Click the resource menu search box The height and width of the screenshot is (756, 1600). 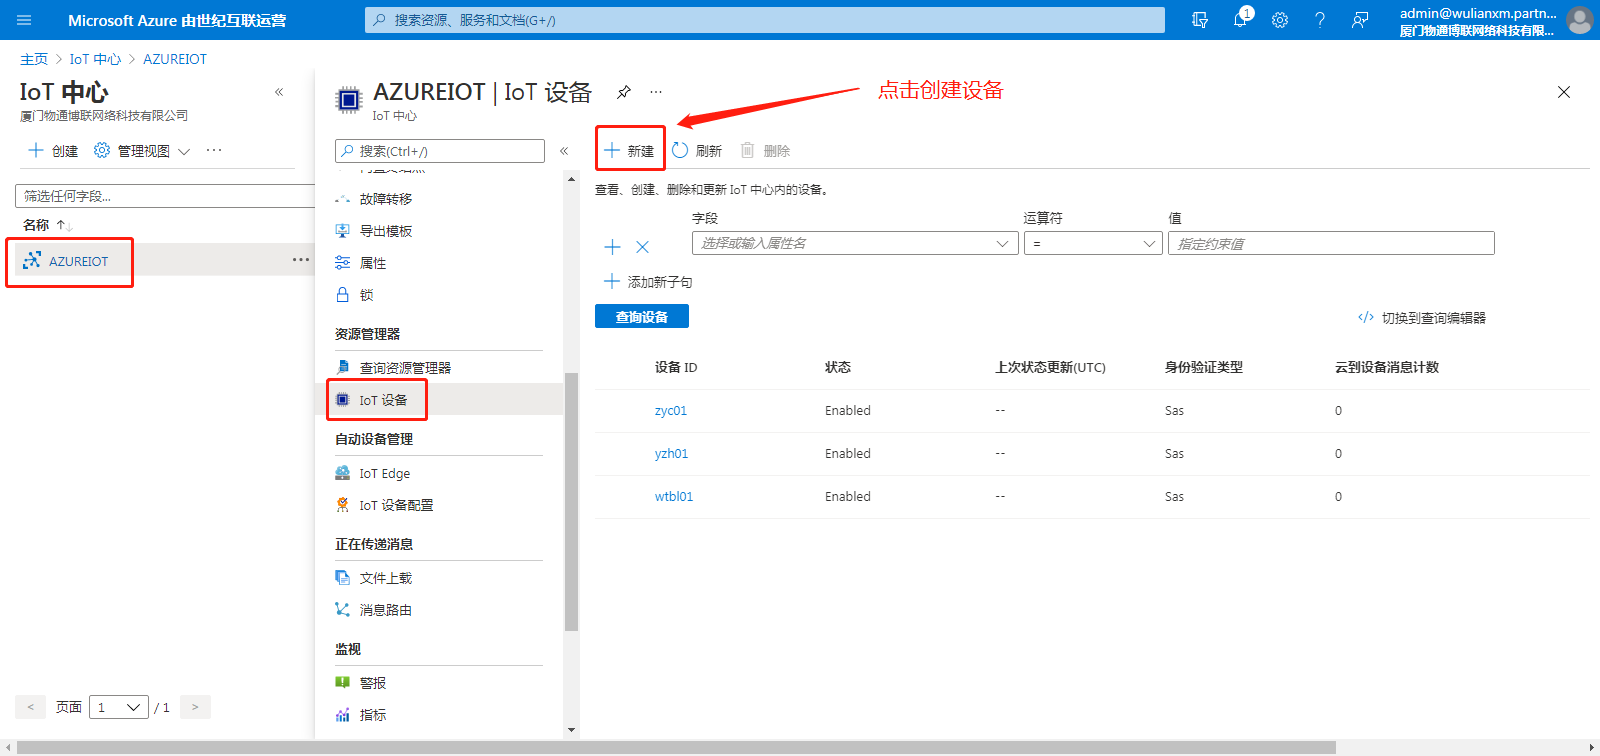(440, 151)
